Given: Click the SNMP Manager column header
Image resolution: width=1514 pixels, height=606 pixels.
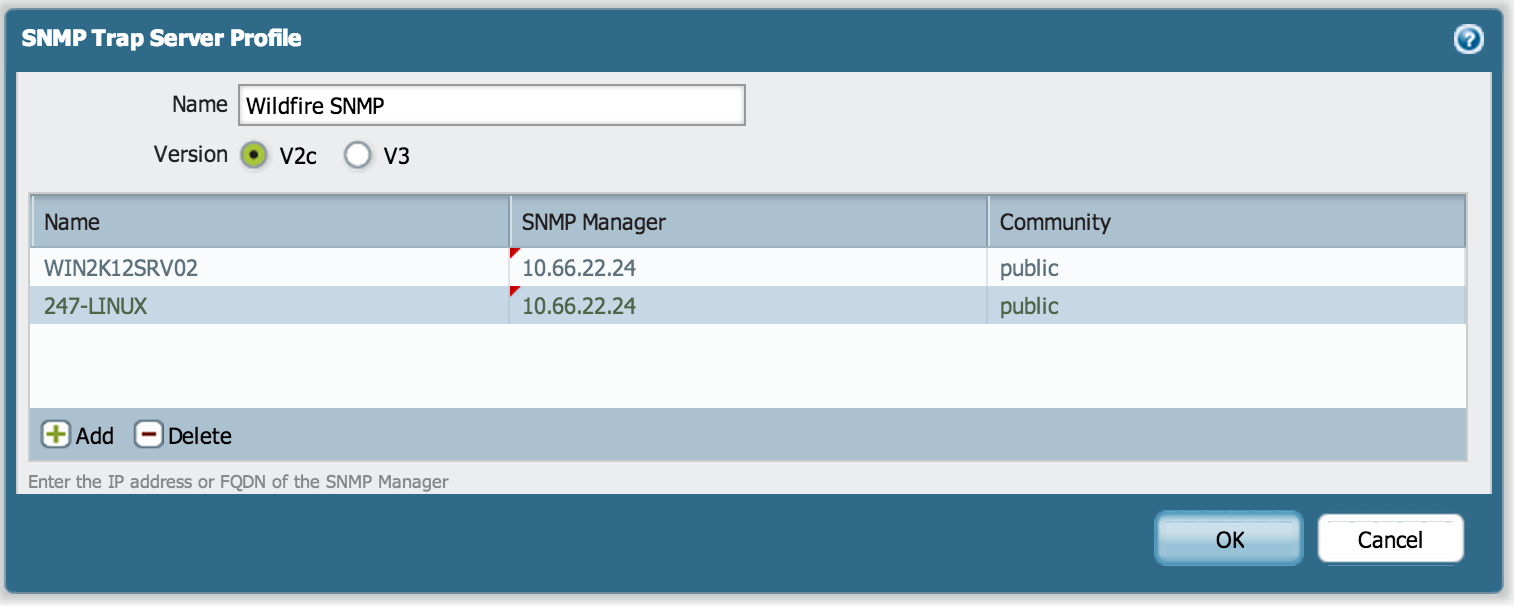Looking at the screenshot, I should (592, 221).
